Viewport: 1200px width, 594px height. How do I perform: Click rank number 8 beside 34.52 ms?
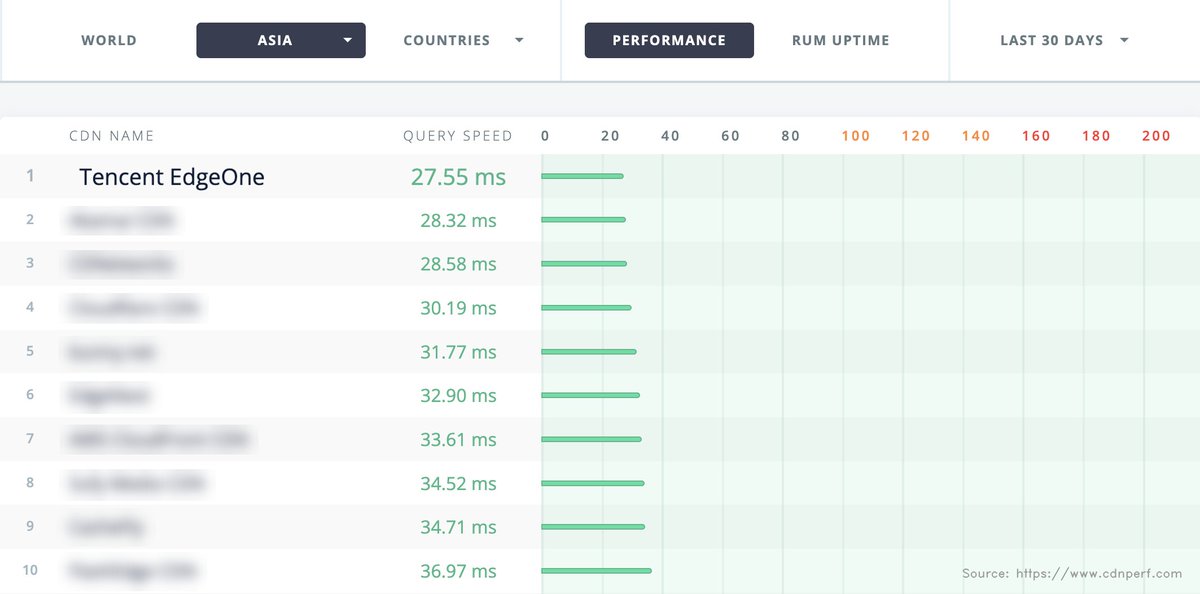30,483
